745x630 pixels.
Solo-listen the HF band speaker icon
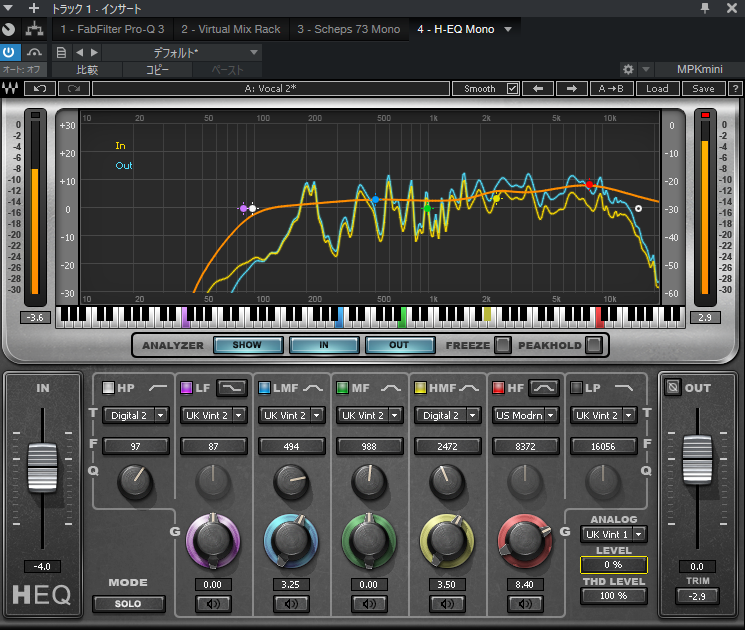click(525, 603)
